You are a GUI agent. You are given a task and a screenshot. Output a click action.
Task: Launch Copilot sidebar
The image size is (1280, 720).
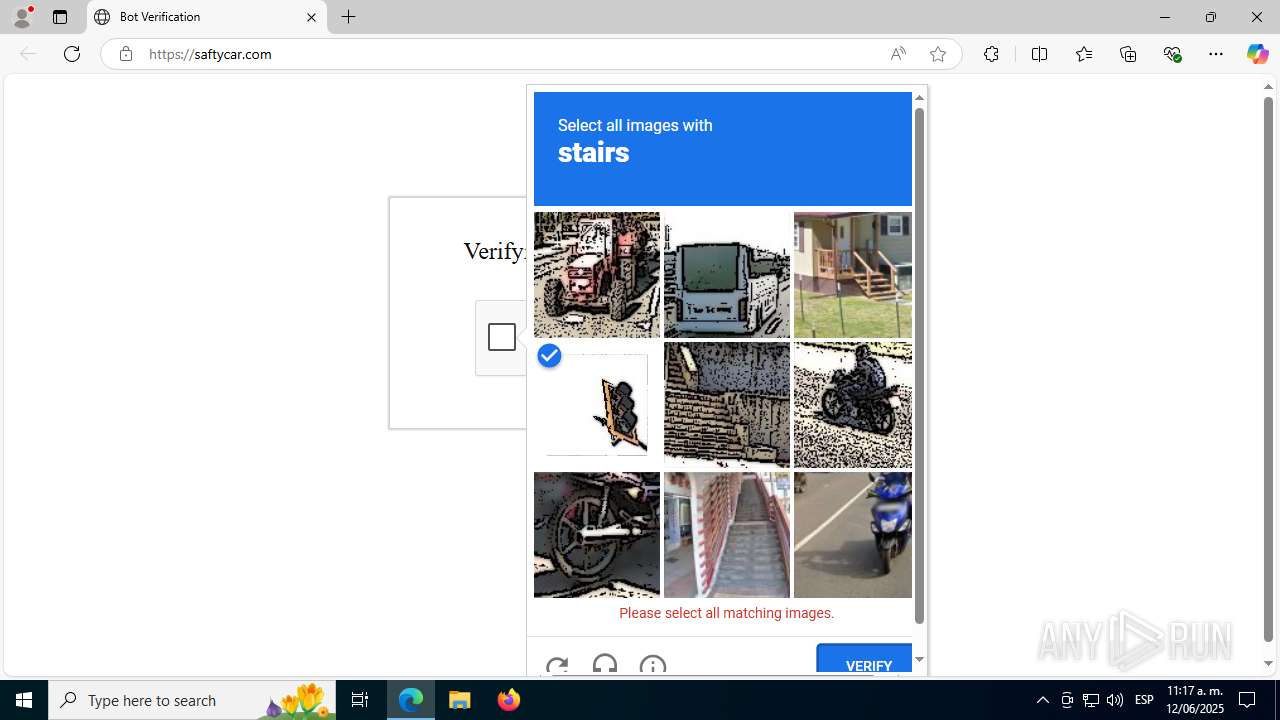point(1257,54)
